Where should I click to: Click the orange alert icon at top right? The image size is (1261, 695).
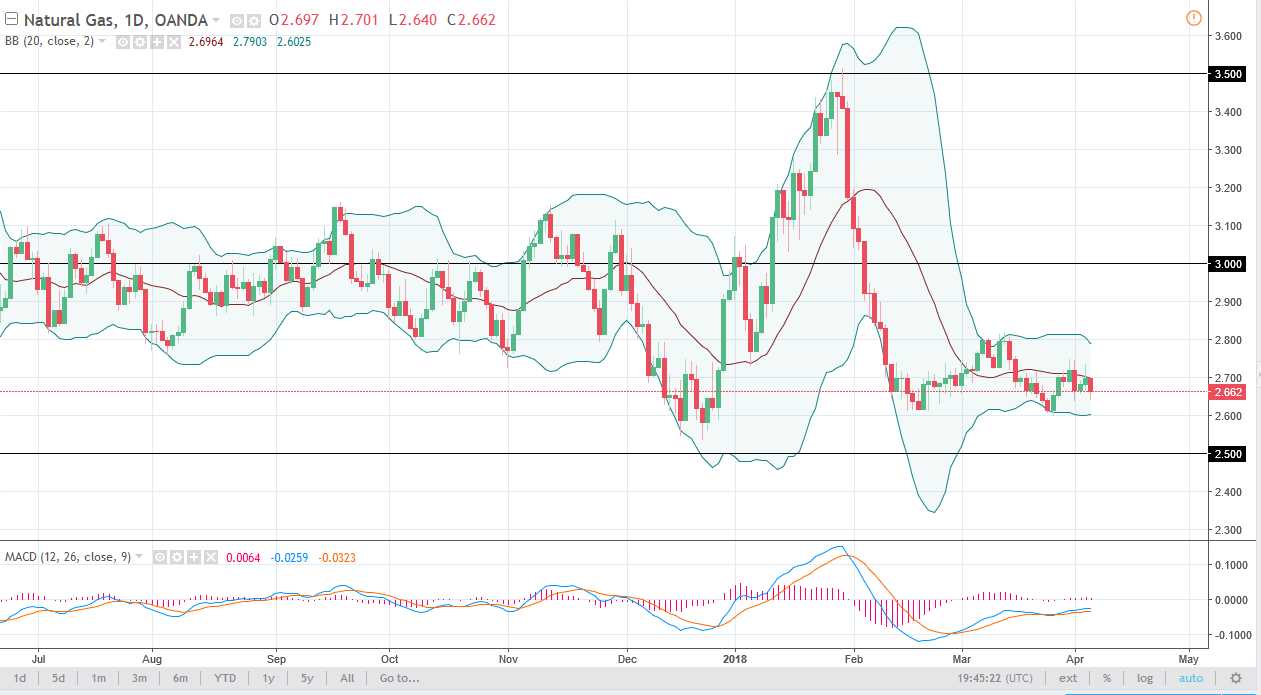(x=1193, y=18)
